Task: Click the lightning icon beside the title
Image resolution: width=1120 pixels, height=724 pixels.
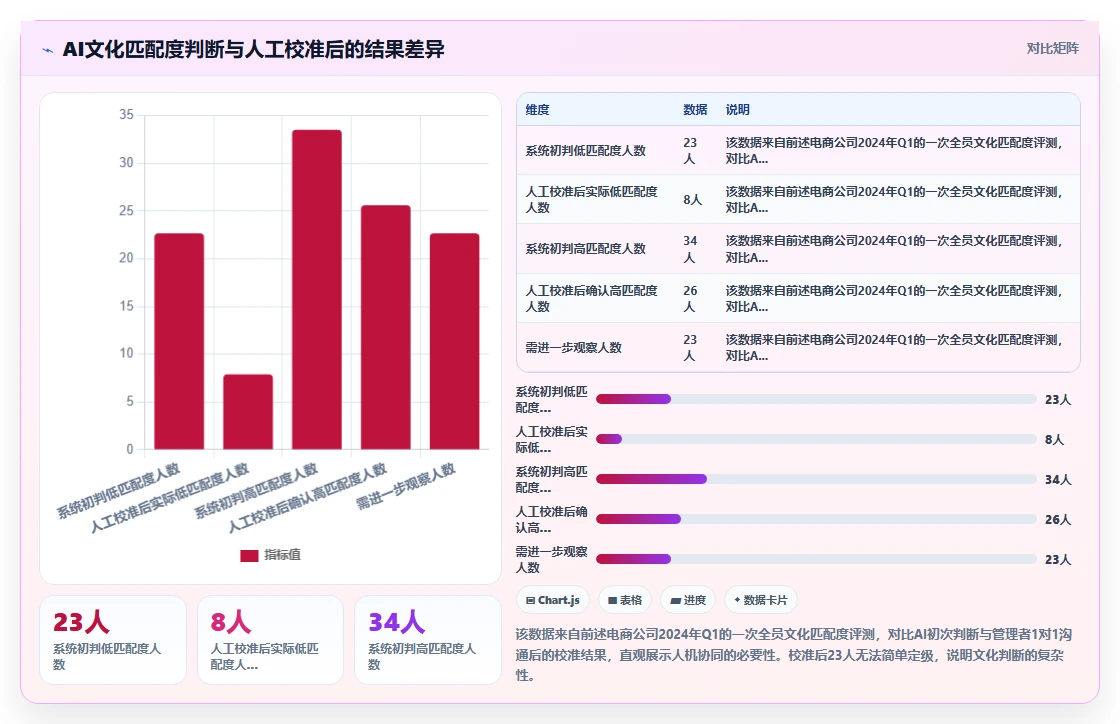Action: (48, 50)
